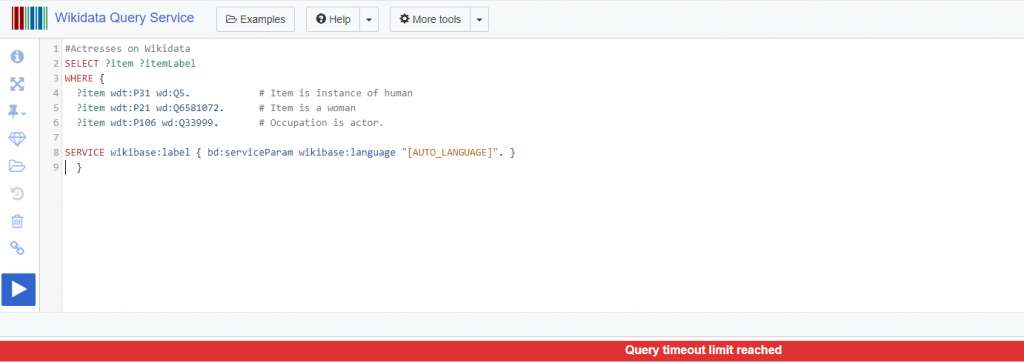
Task: Click the More tools button
Action: pyautogui.click(x=430, y=20)
